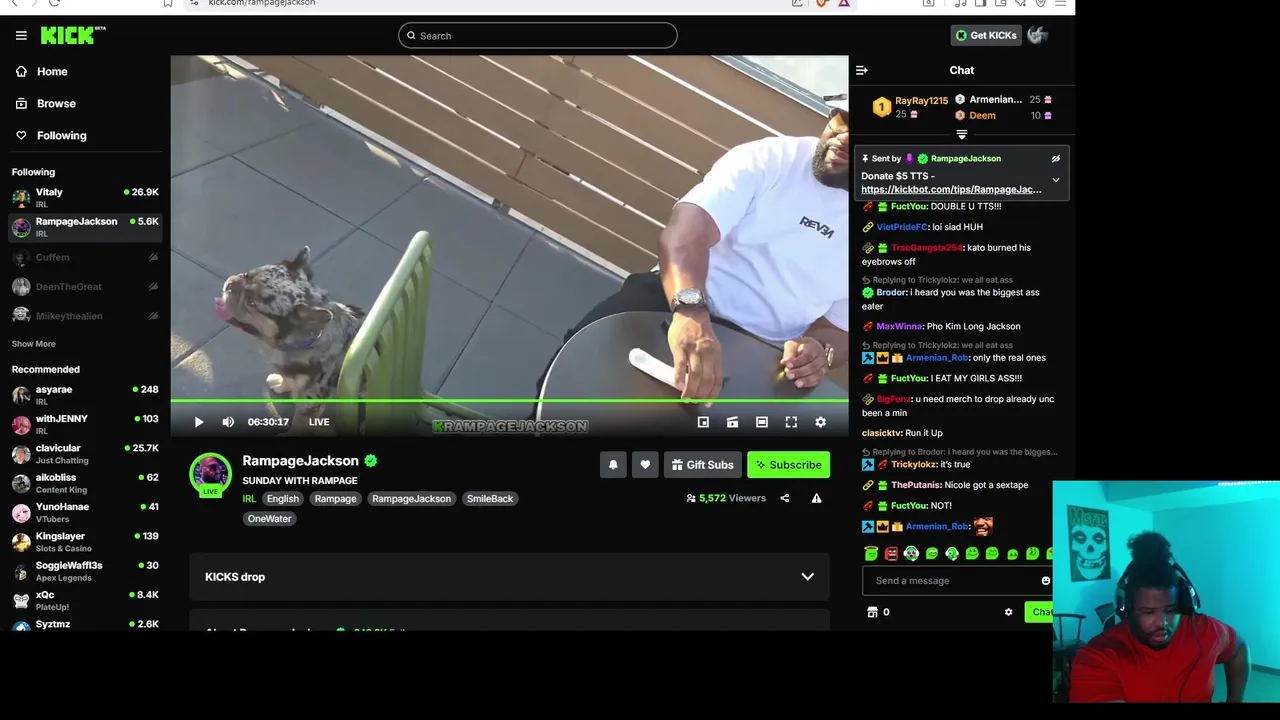The image size is (1280, 720).
Task: Click chat username ThePutanis
Action: [914, 485]
